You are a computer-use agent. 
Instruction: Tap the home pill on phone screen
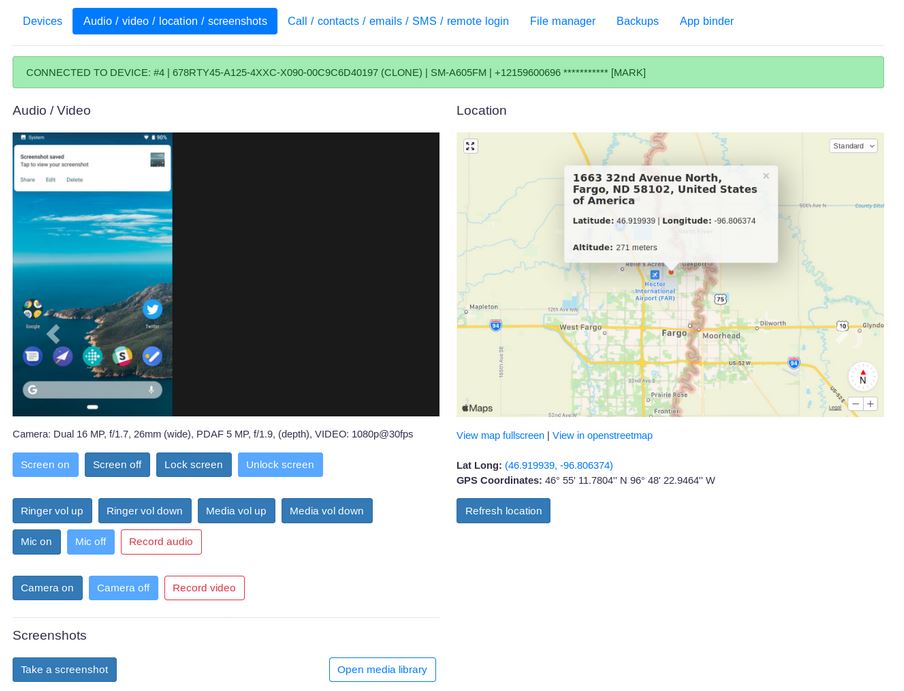tap(92, 407)
